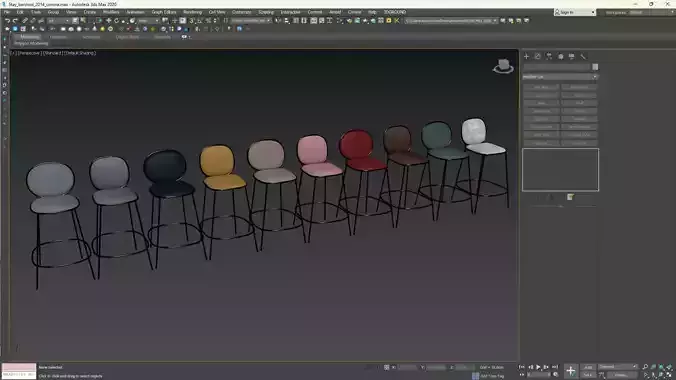Viewport: 676px width, 380px height.
Task: Open the Display tab in command panel
Action: click(572, 57)
